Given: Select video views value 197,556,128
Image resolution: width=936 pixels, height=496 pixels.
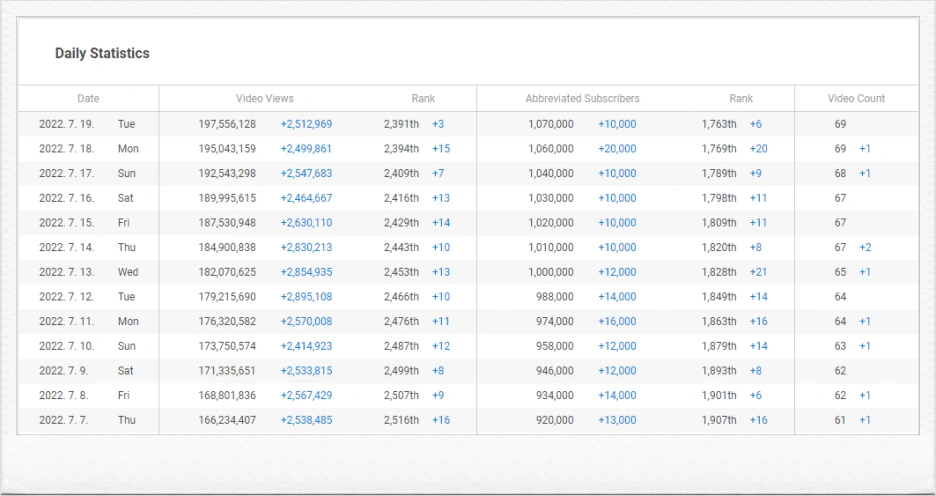Looking at the screenshot, I should point(227,124).
